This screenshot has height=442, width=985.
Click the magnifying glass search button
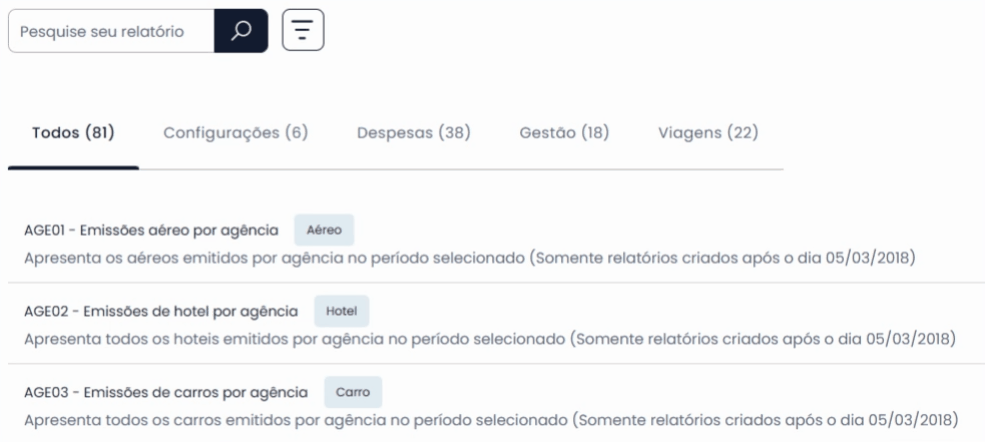pyautogui.click(x=241, y=31)
